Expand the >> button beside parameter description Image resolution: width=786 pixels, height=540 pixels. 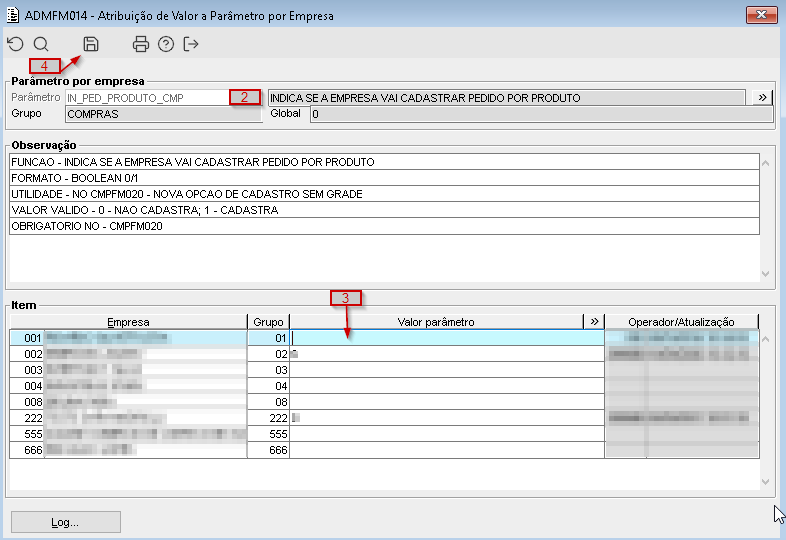point(762,97)
